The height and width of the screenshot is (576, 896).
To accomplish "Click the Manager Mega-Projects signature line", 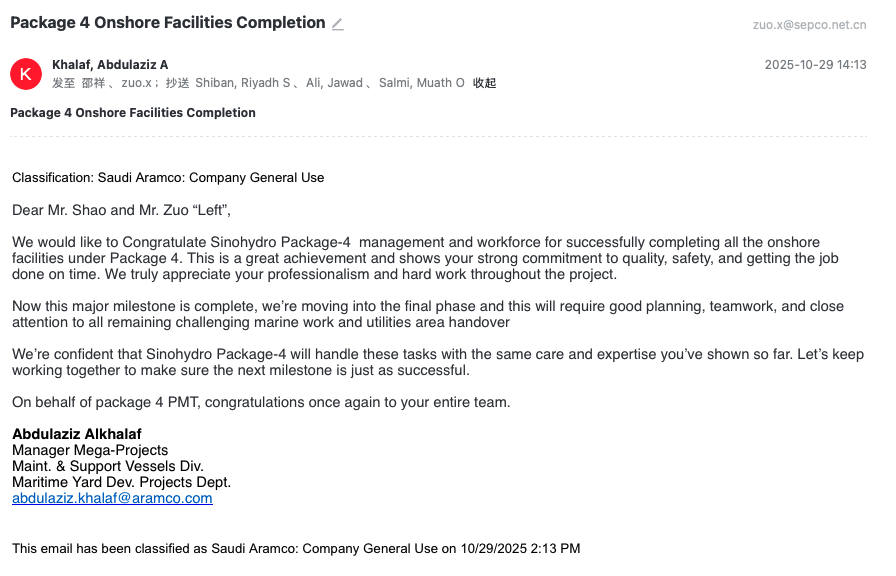I will tap(90, 450).
